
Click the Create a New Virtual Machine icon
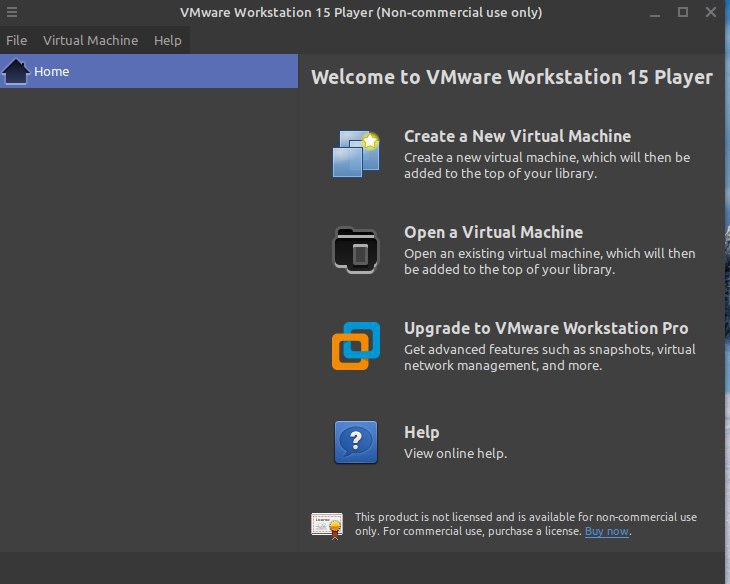point(356,154)
